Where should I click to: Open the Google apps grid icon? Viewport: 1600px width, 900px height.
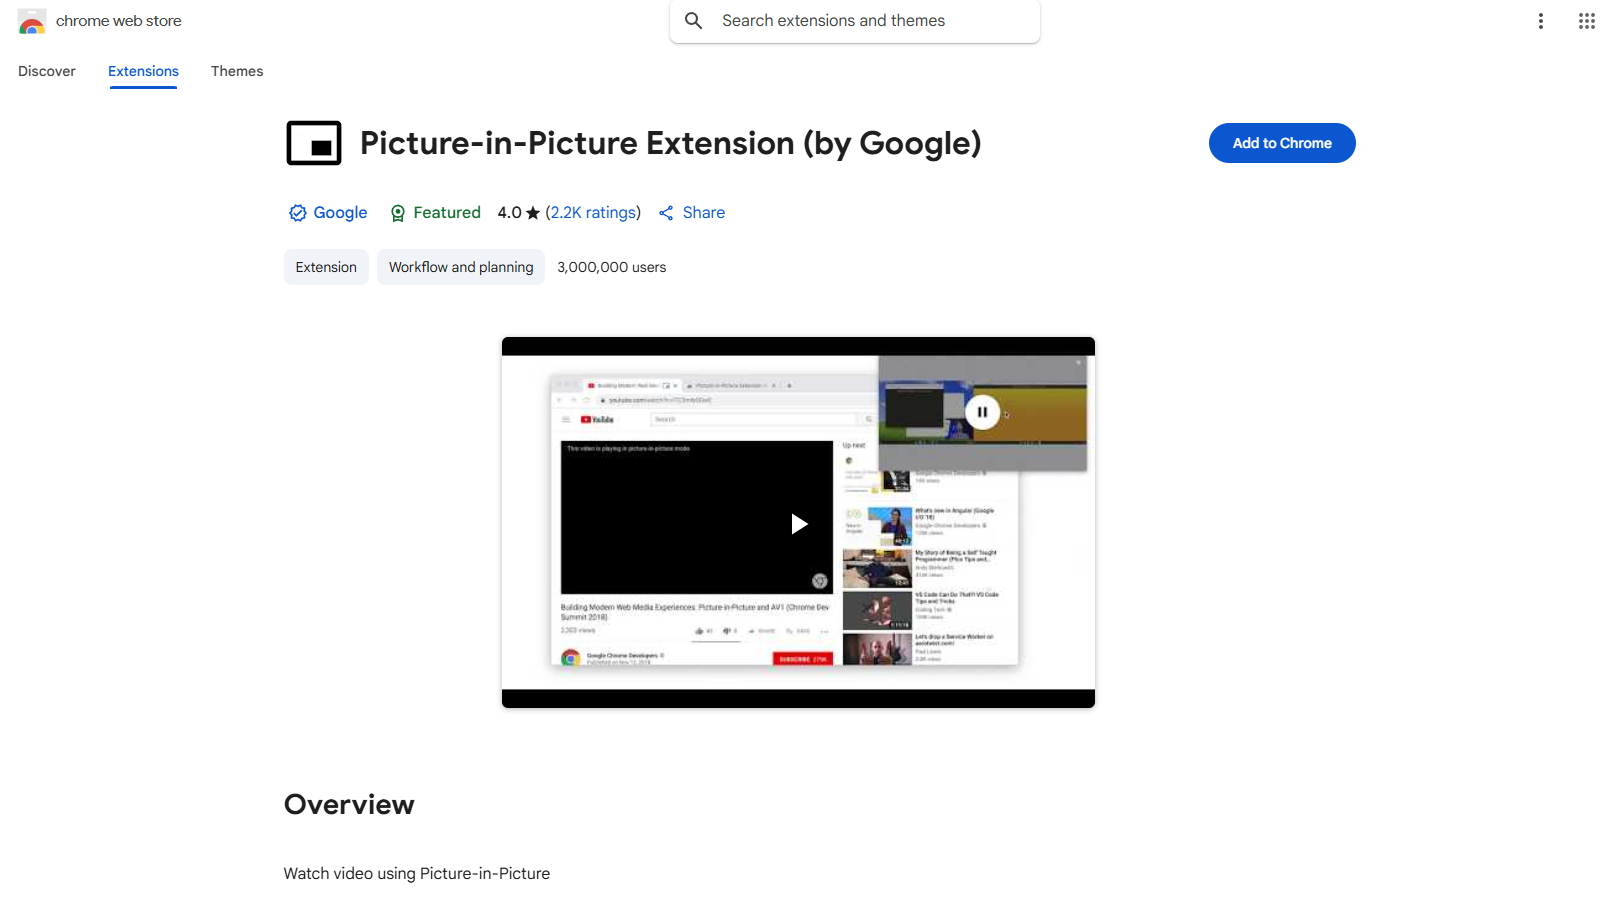tap(1586, 20)
